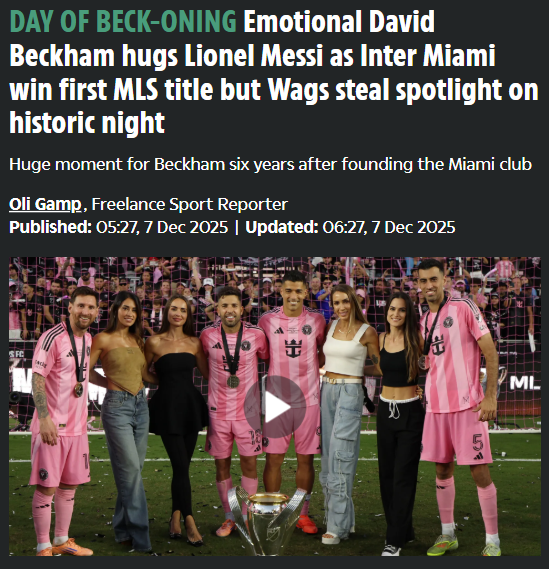Click the green 'DAY OF BECK-ONING' kicker text

[123, 22]
